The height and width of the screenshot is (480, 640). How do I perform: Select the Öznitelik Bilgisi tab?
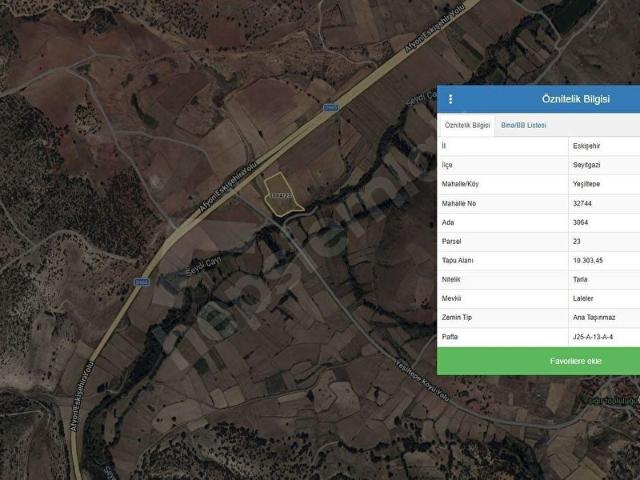tap(467, 125)
